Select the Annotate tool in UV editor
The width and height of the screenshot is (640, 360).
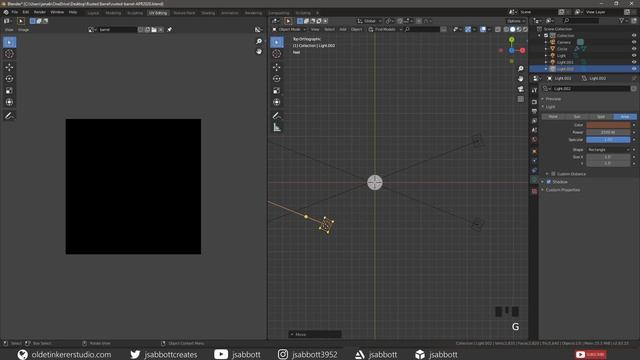click(9, 116)
